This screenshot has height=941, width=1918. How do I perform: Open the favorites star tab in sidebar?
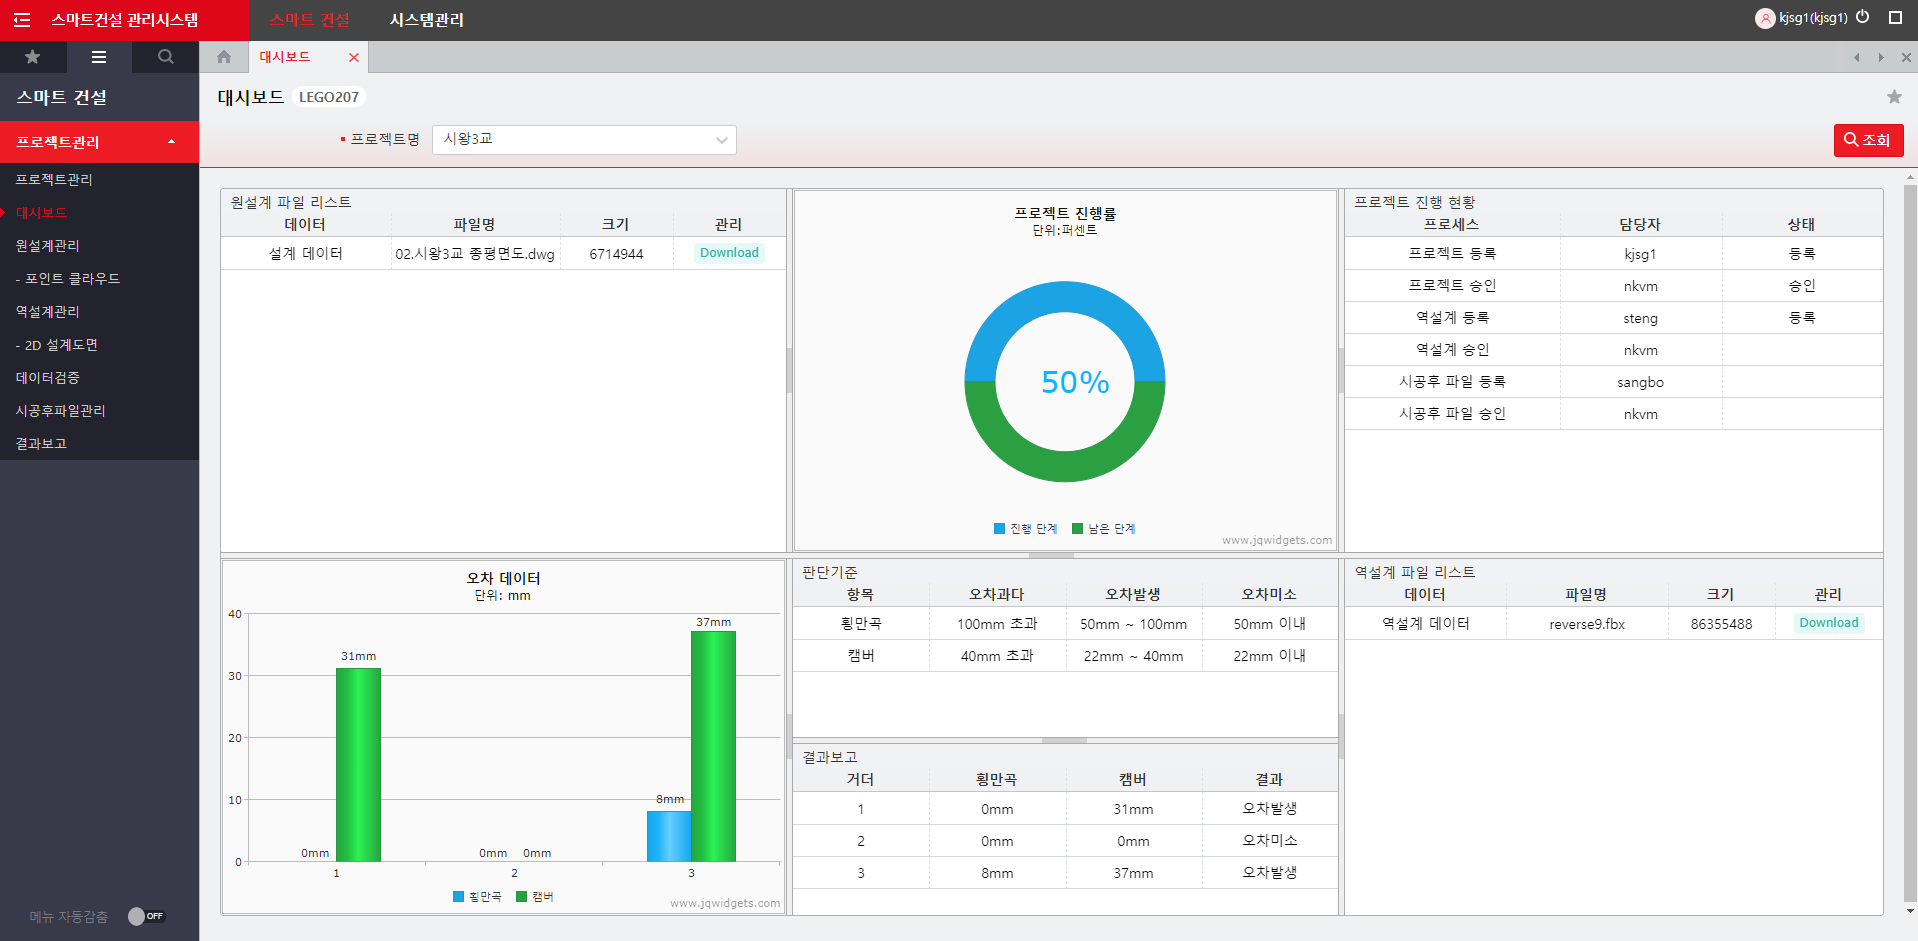(33, 57)
